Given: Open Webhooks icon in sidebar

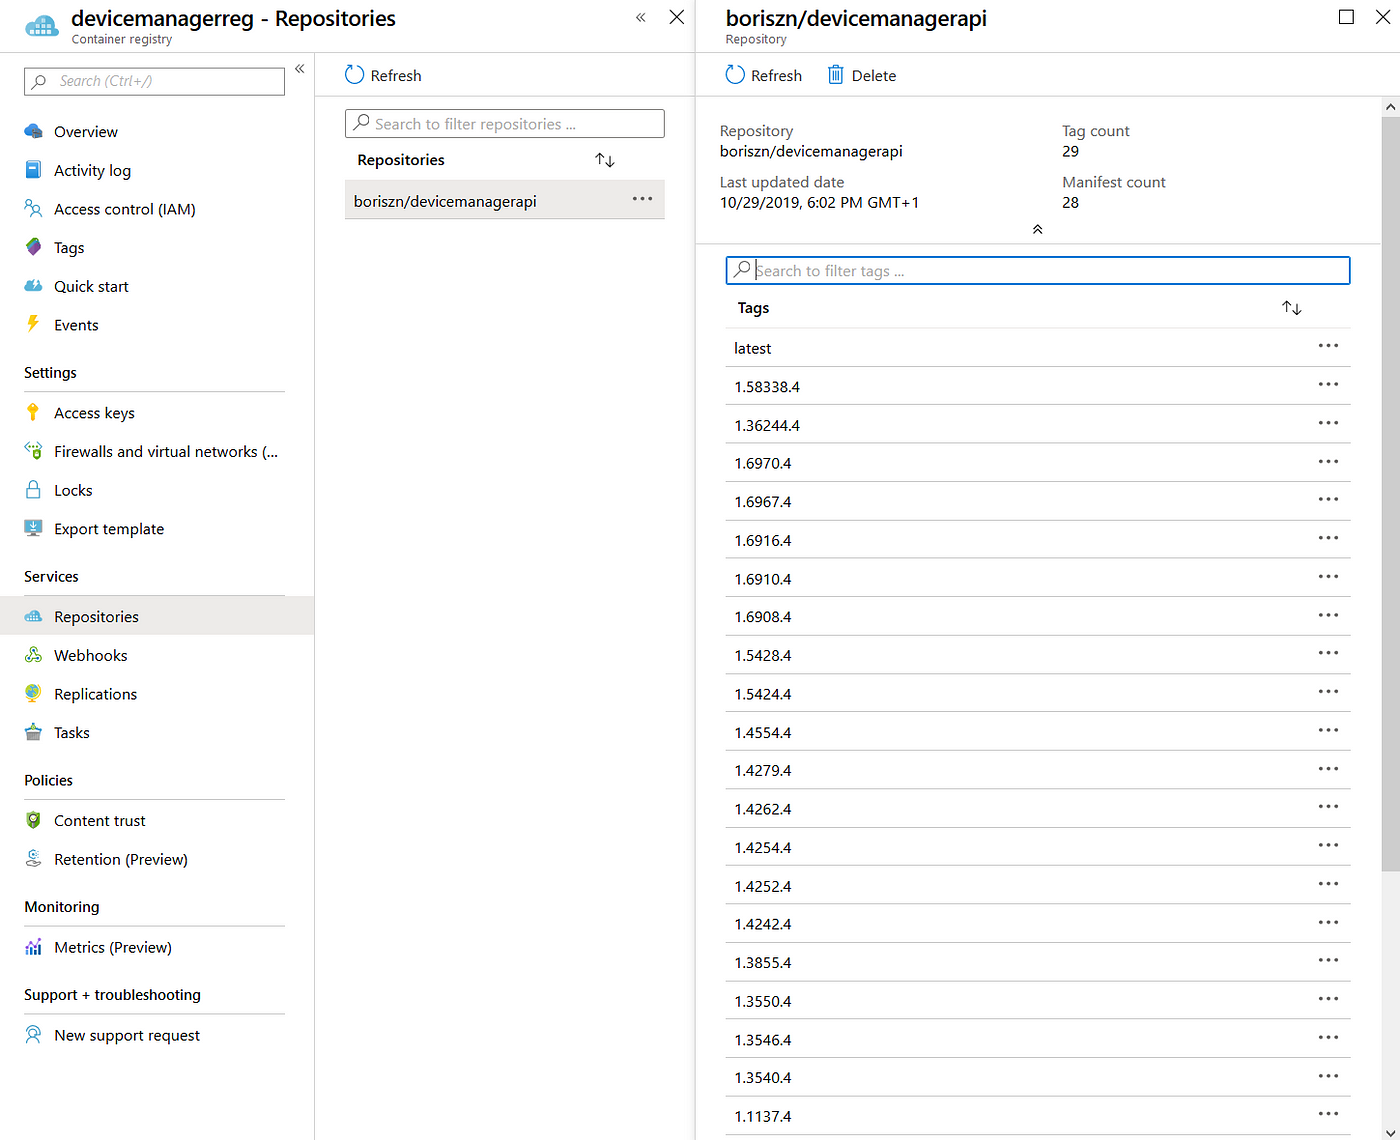Looking at the screenshot, I should tap(33, 655).
